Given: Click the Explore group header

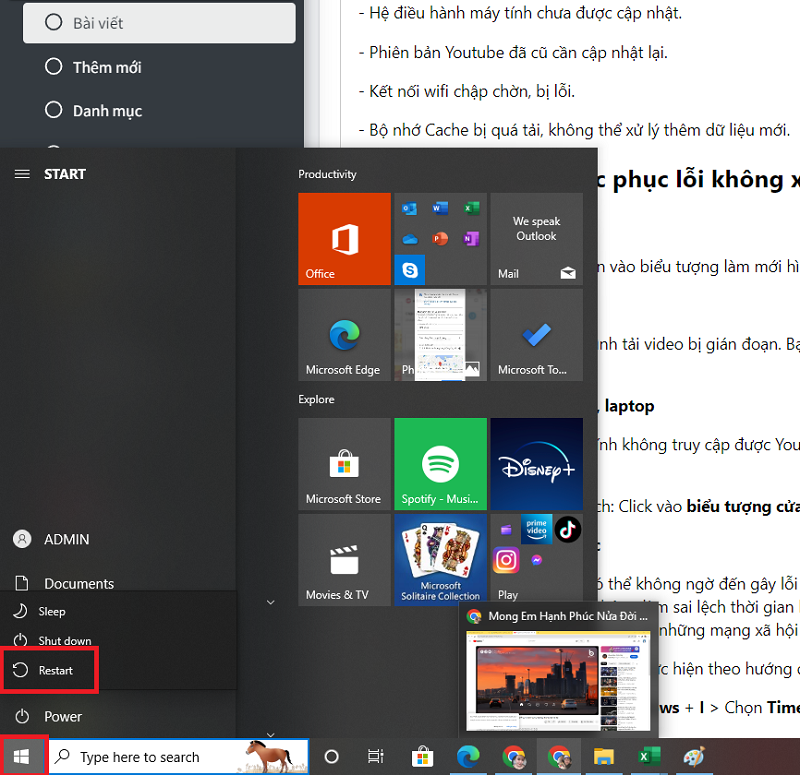Looking at the screenshot, I should pyautogui.click(x=316, y=399).
